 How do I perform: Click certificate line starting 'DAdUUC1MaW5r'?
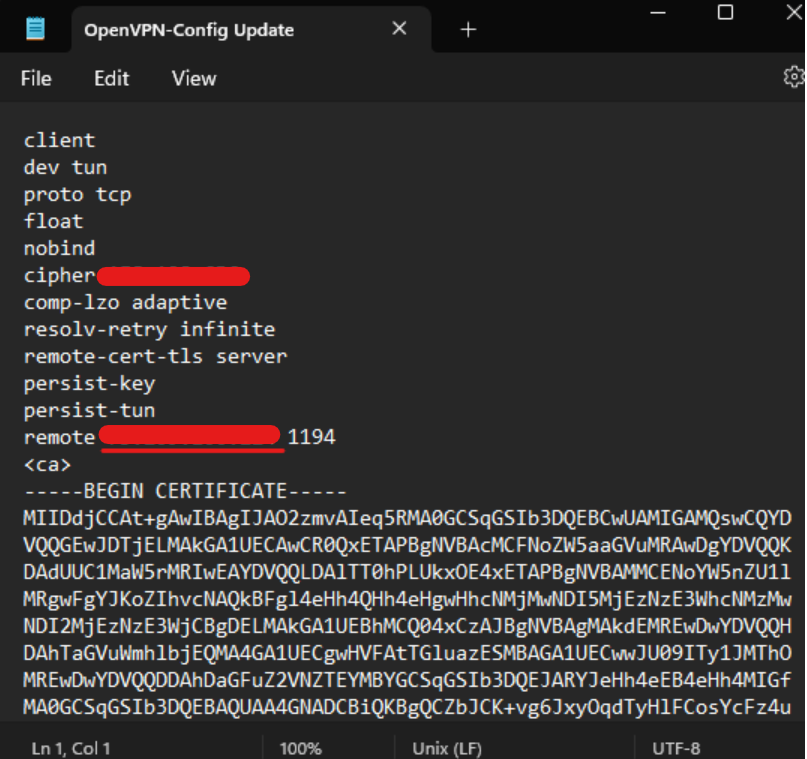[x=407, y=572]
